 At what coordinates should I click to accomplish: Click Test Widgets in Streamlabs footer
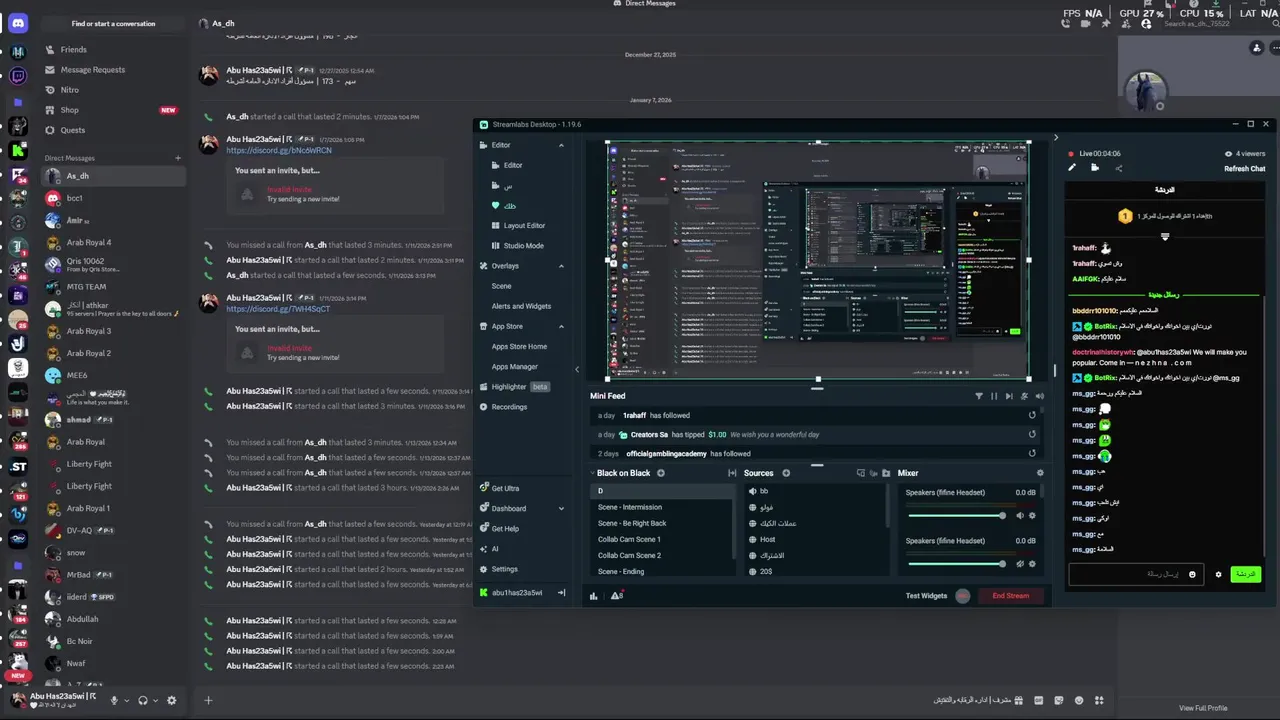[926, 596]
